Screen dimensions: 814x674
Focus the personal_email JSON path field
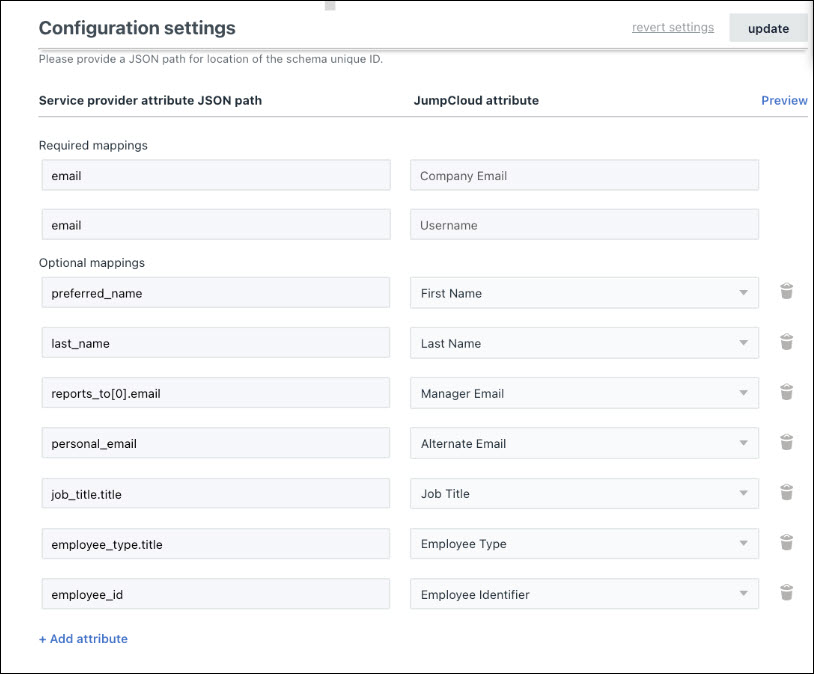pos(216,443)
